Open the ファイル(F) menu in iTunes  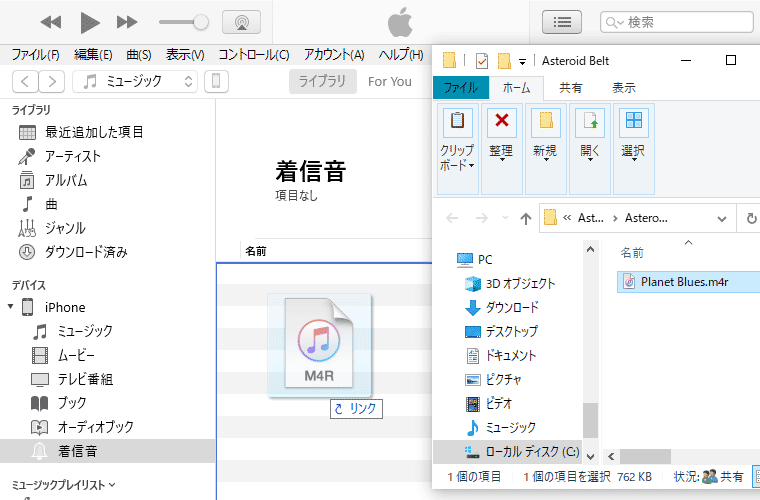tap(35, 55)
